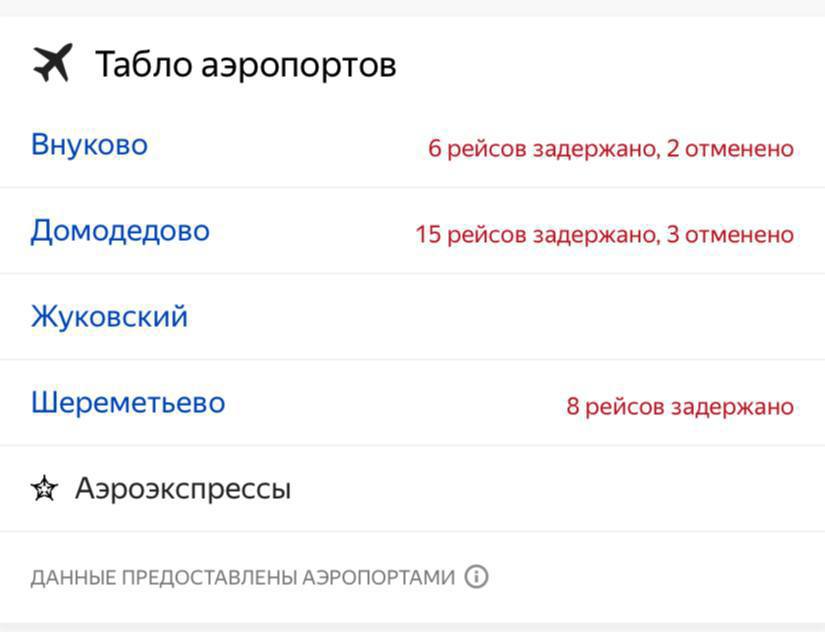Select the Жуковский airport link

click(x=109, y=317)
